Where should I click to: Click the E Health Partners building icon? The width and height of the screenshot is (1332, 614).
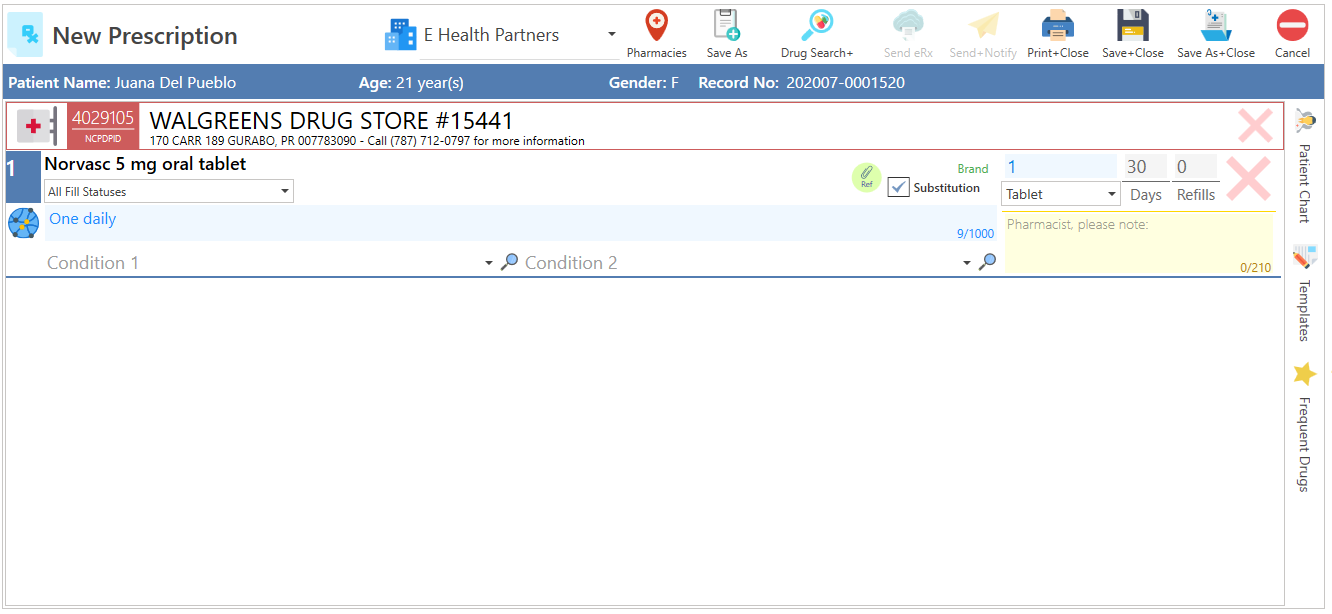pyautogui.click(x=400, y=35)
